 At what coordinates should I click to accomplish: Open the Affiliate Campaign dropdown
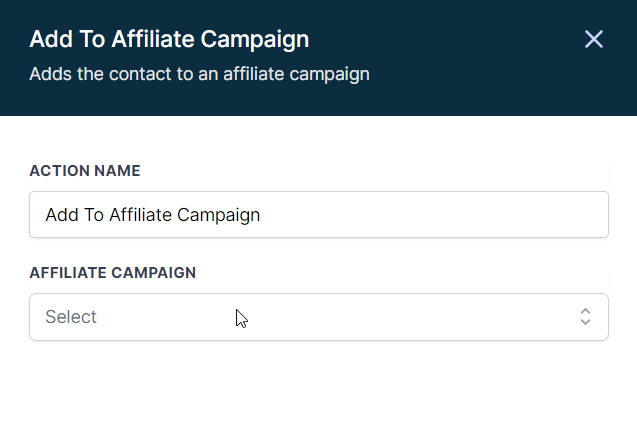[318, 317]
